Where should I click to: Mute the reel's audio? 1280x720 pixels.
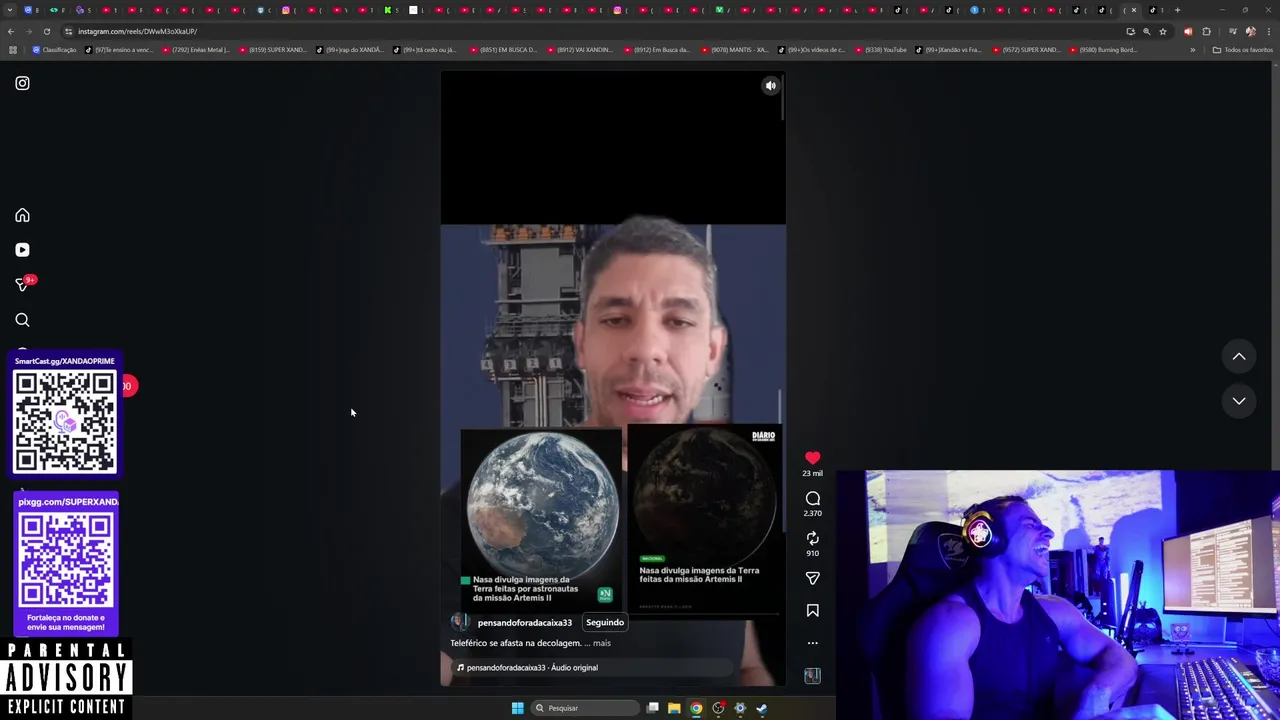click(x=770, y=86)
